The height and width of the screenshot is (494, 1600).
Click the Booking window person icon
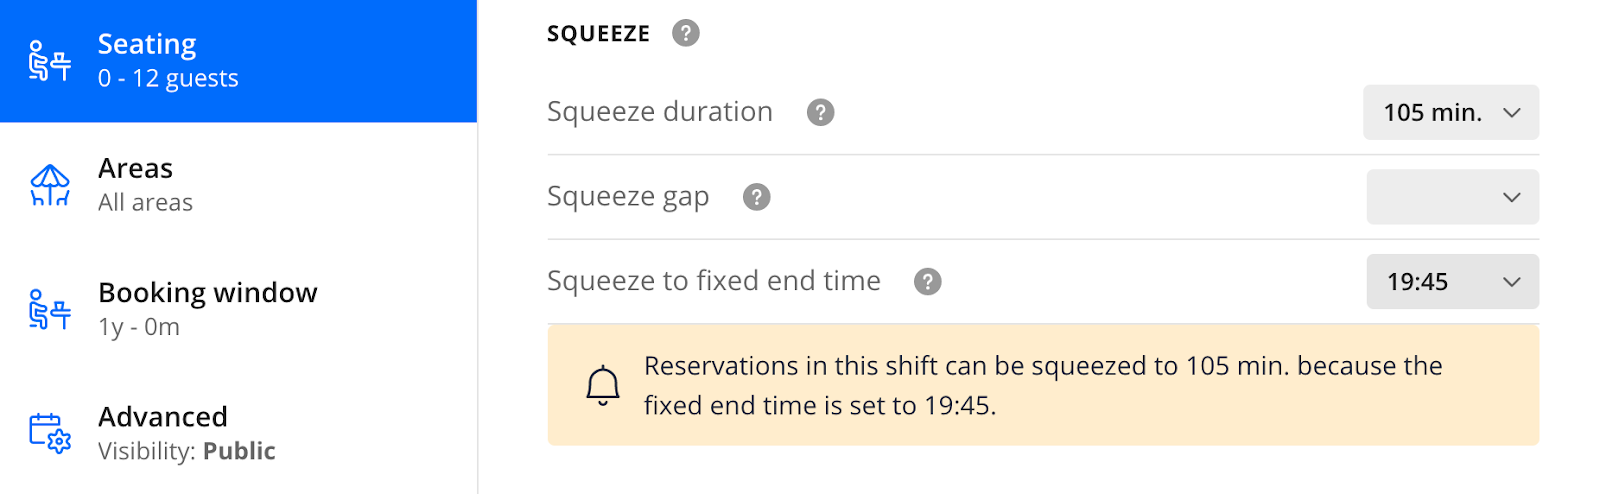[49, 310]
